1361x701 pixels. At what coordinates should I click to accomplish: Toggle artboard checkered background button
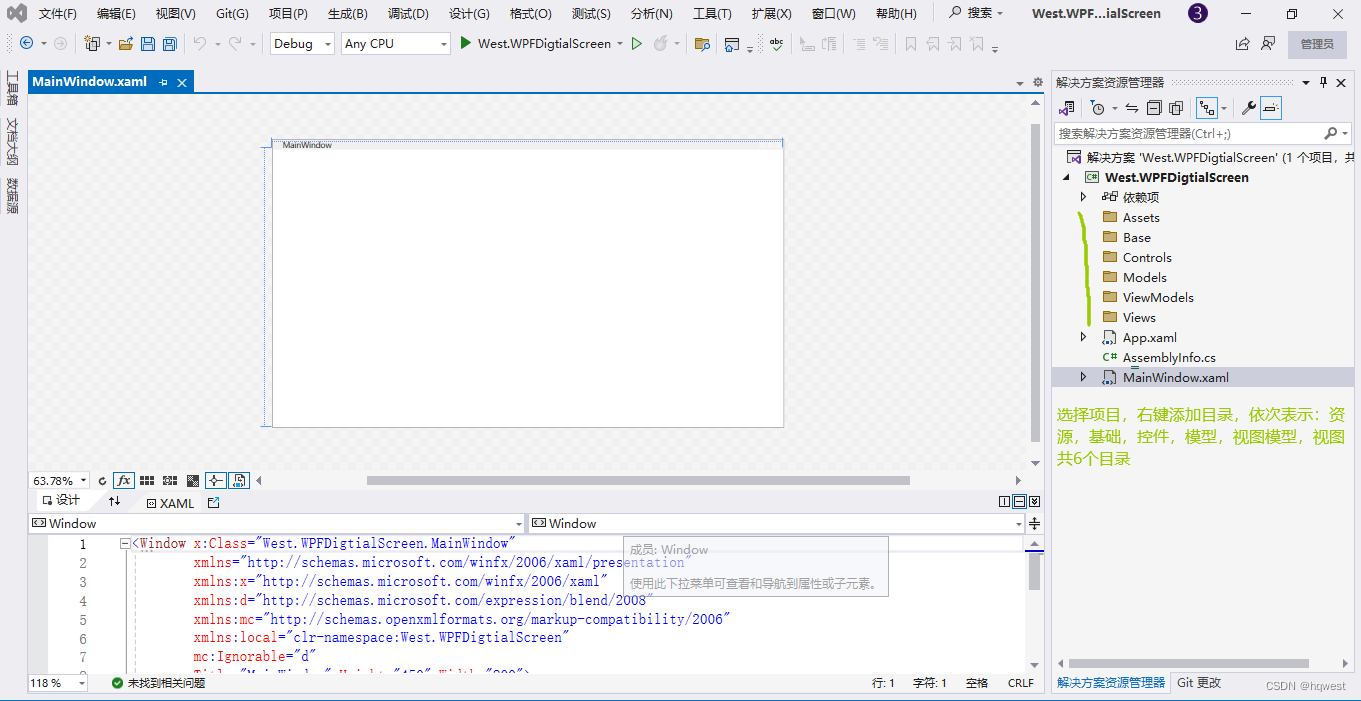193,481
